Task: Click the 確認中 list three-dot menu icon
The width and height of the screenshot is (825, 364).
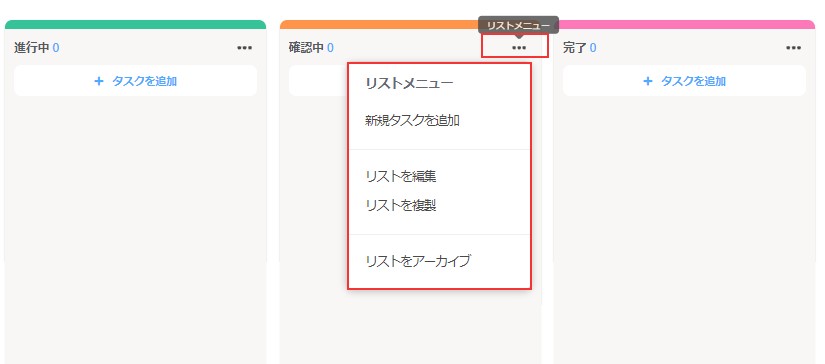Action: [519, 48]
